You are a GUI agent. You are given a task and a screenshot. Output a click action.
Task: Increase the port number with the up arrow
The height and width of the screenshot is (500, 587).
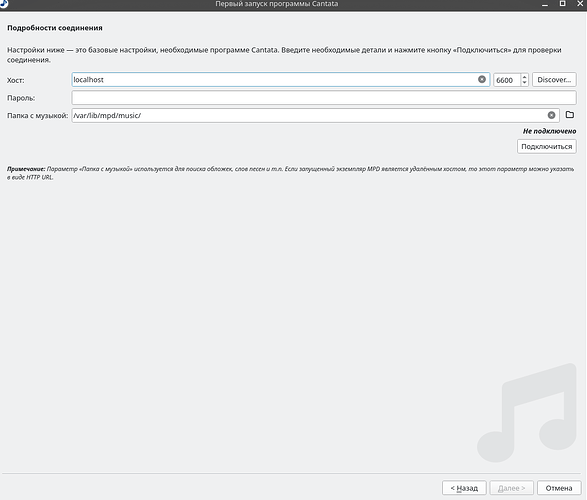coord(524,77)
